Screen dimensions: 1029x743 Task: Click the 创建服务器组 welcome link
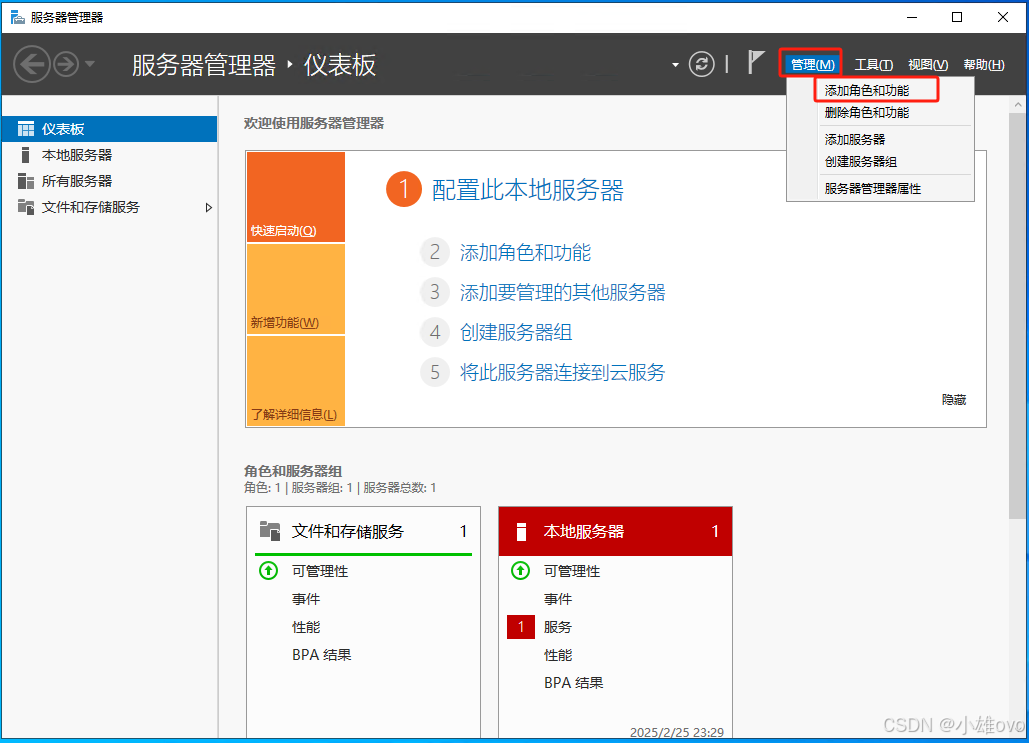[516, 332]
